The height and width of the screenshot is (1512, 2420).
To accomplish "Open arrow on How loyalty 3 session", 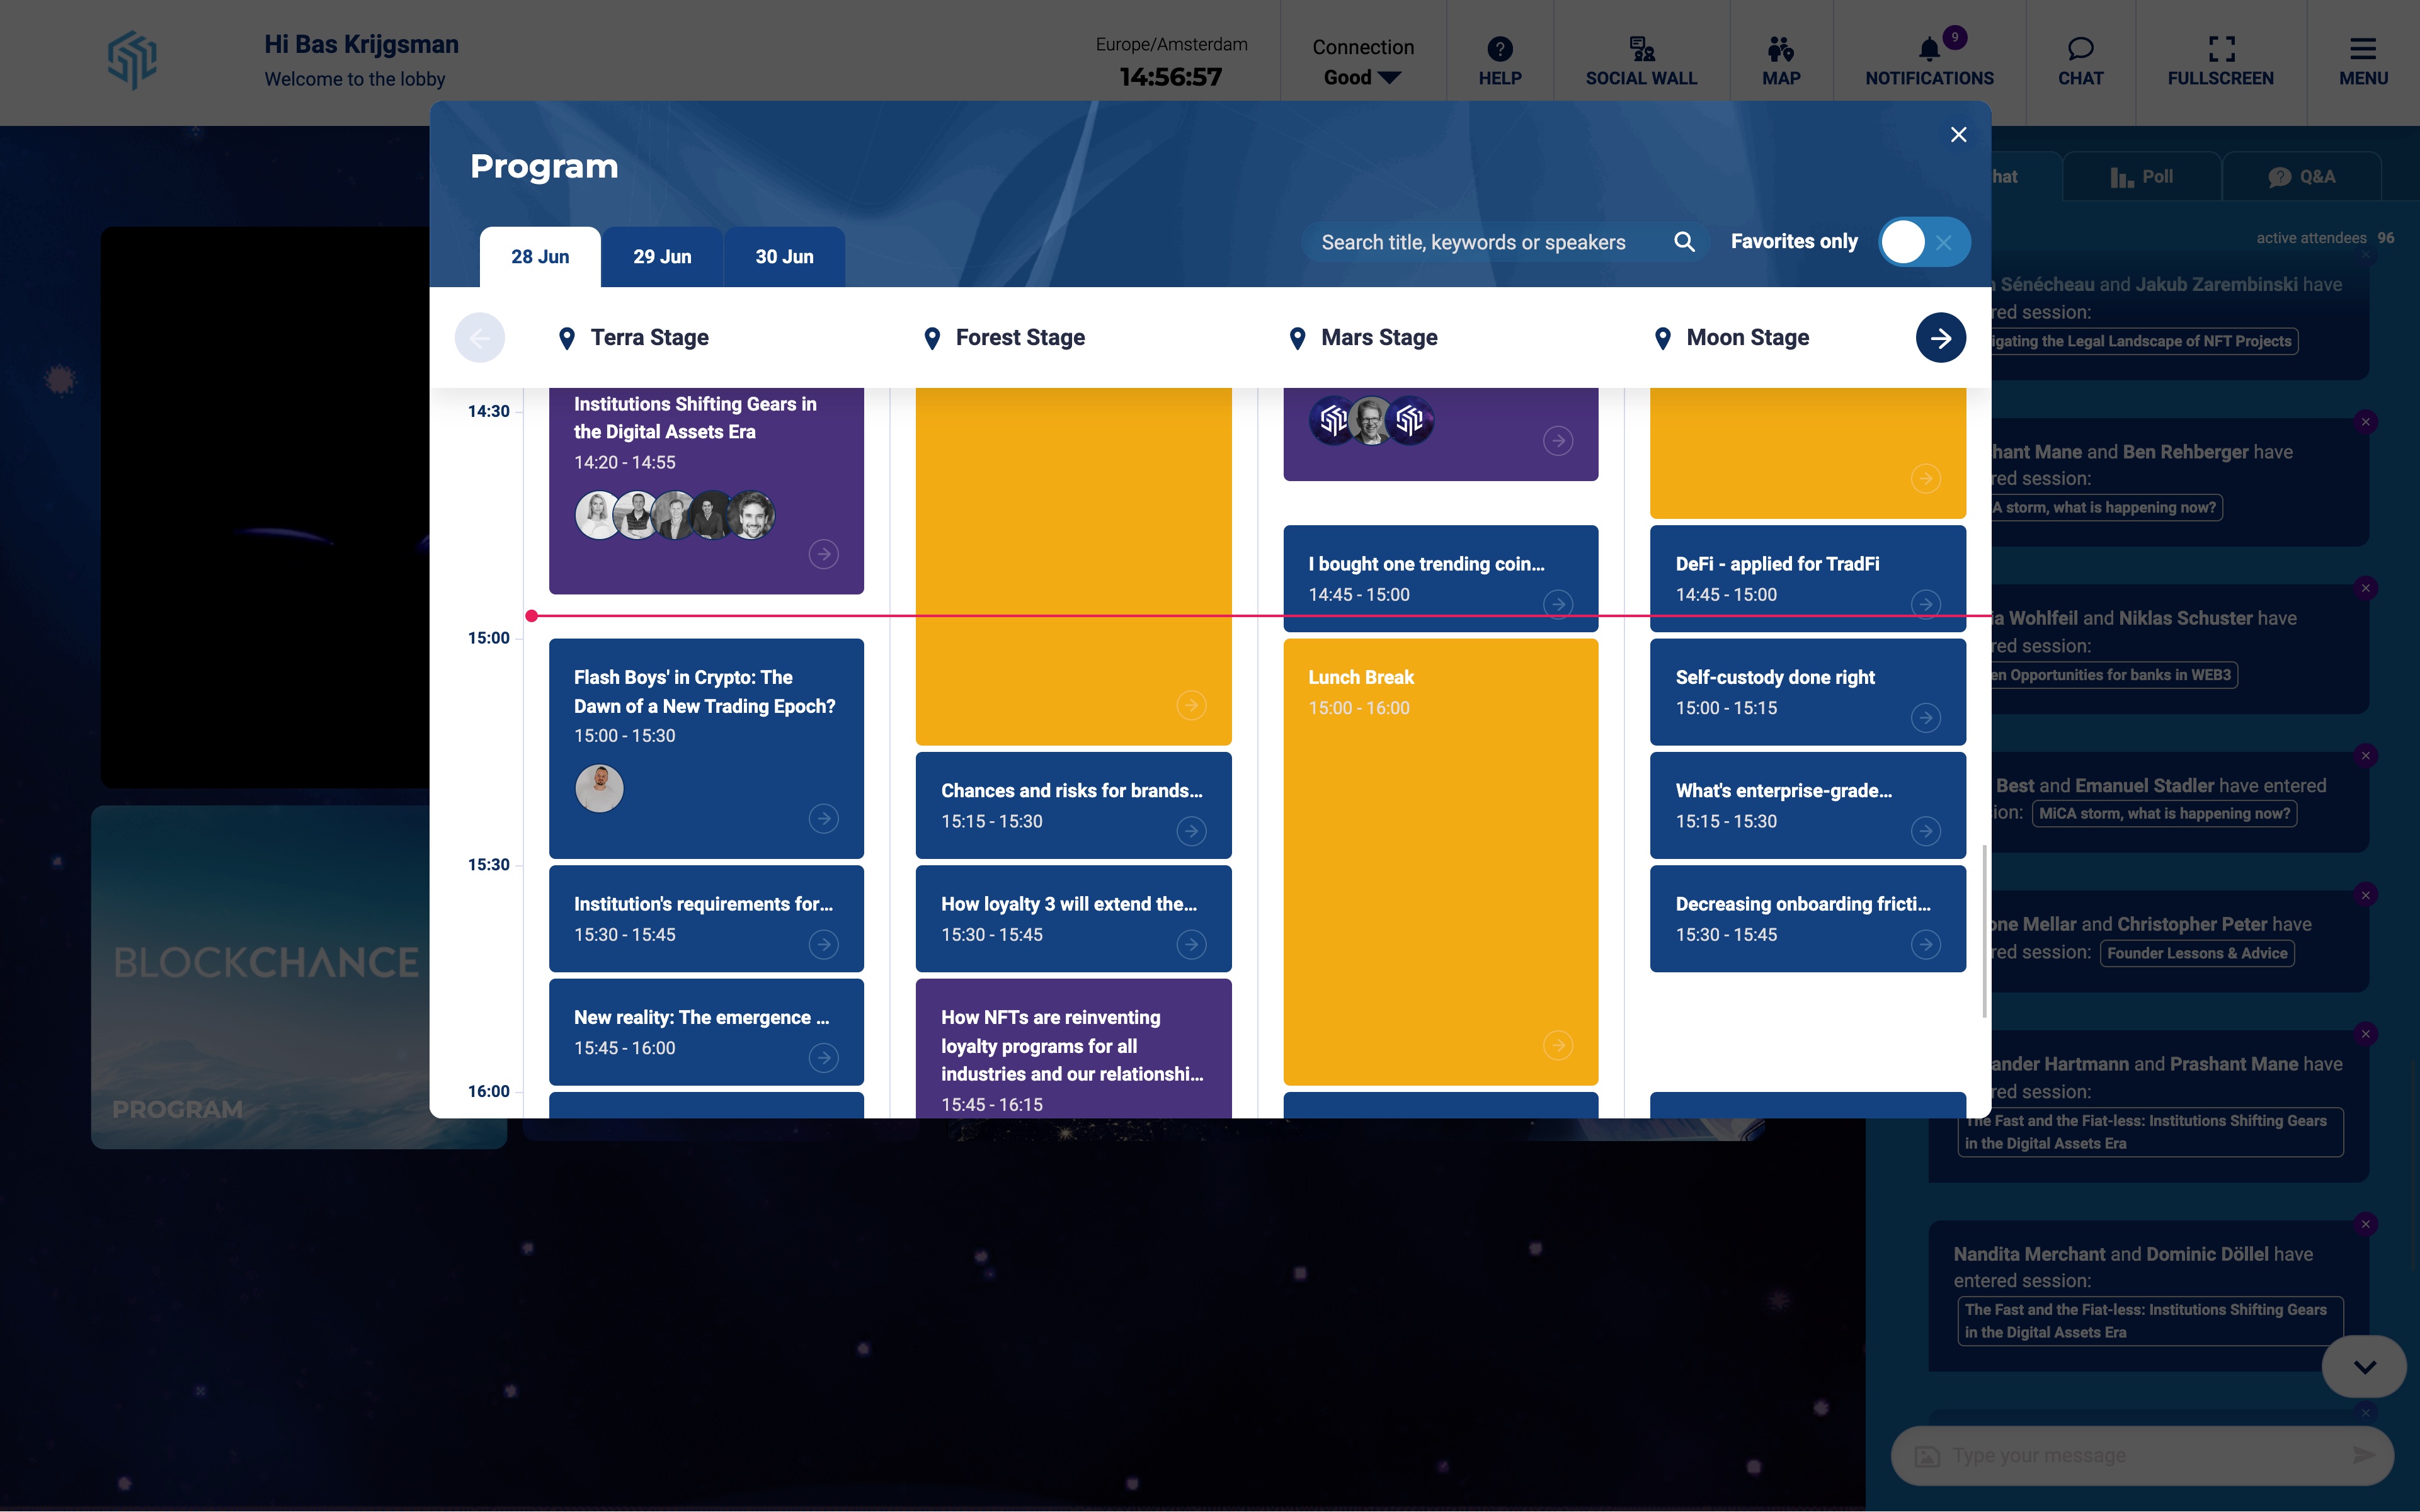I will click(x=1190, y=944).
